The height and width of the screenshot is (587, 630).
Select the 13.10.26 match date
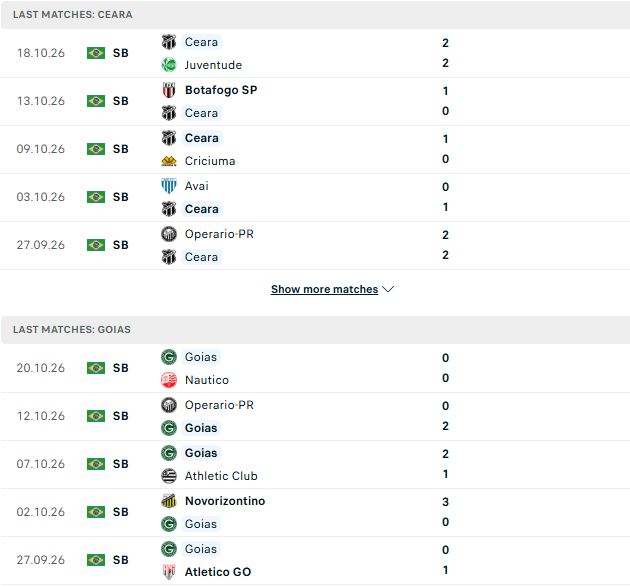tap(41, 101)
